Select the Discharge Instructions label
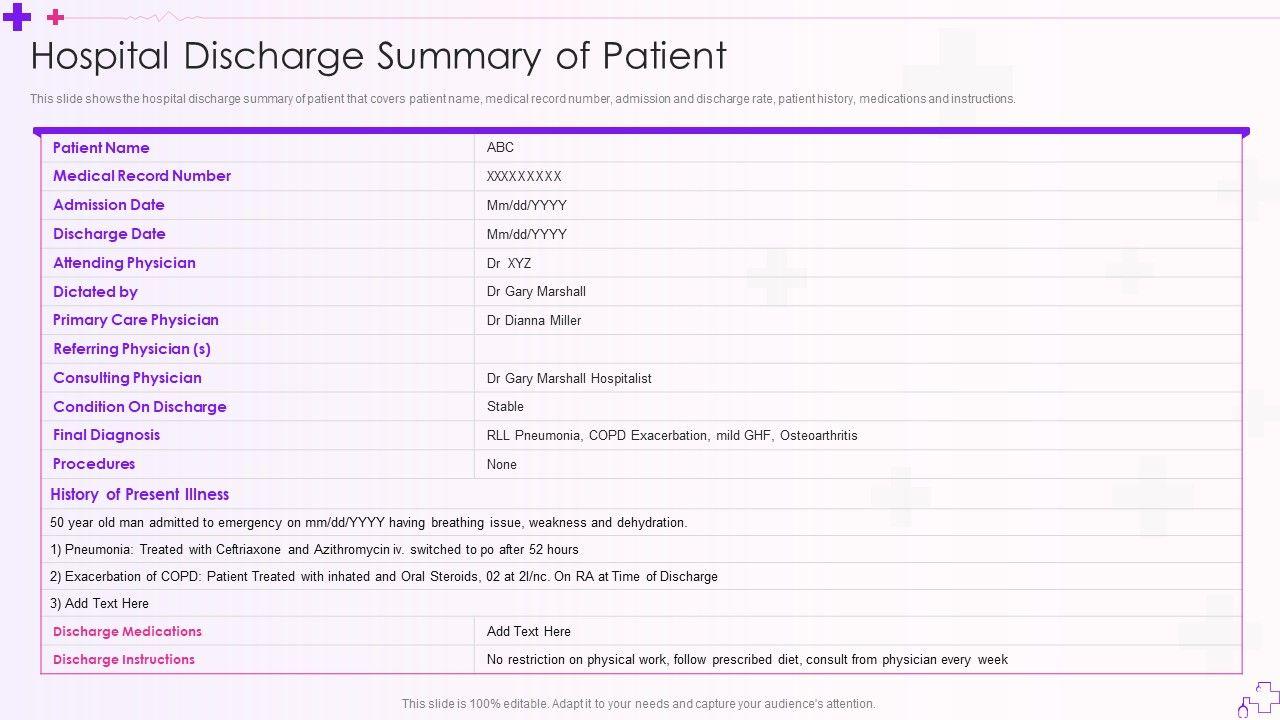Screen dimensions: 1280x720 [x=124, y=660]
